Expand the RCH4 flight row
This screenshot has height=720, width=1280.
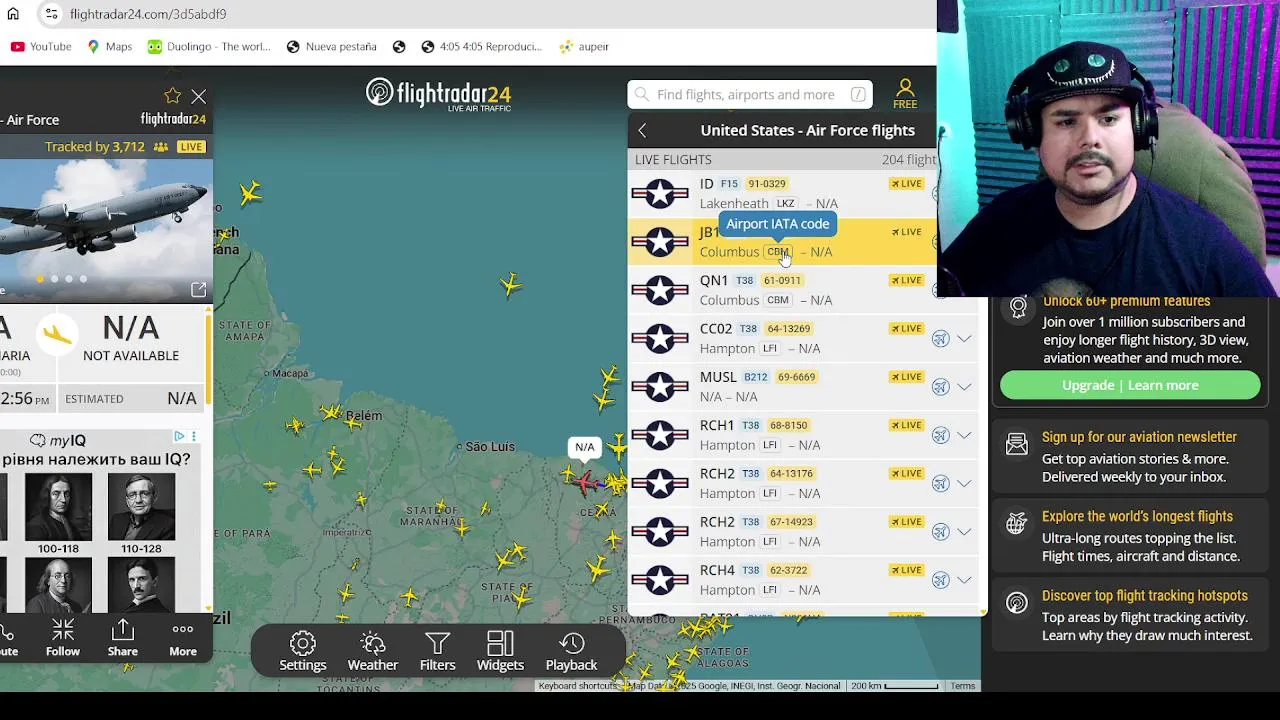pyautogui.click(x=964, y=580)
